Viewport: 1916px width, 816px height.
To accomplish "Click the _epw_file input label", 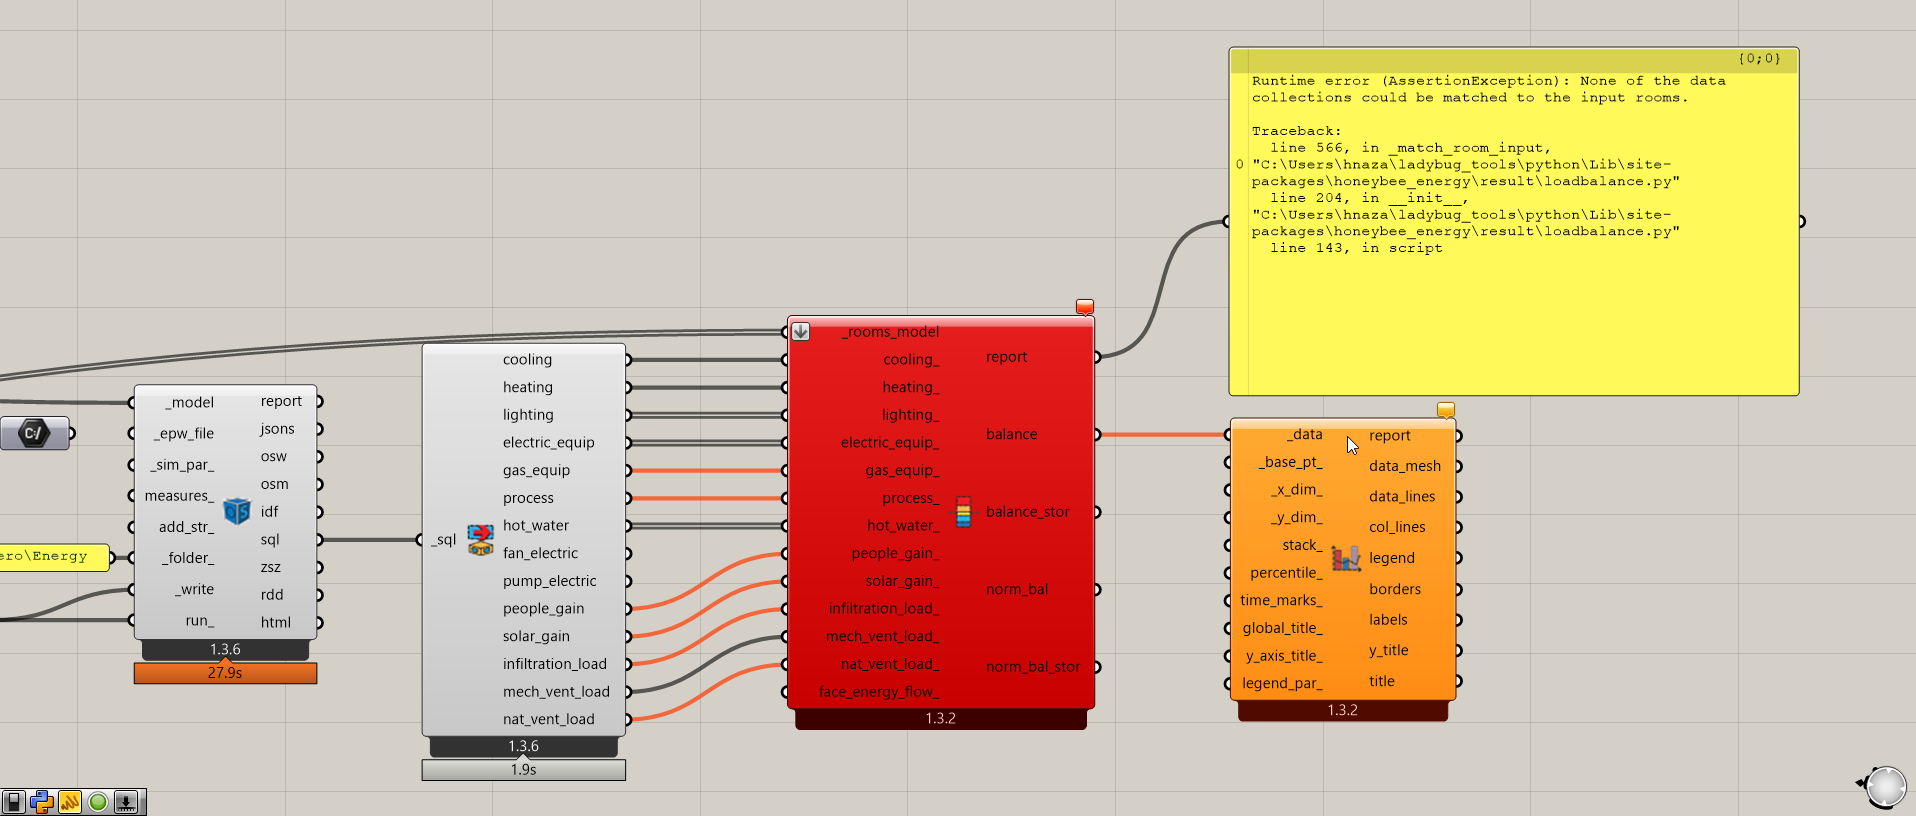I will click(x=184, y=433).
